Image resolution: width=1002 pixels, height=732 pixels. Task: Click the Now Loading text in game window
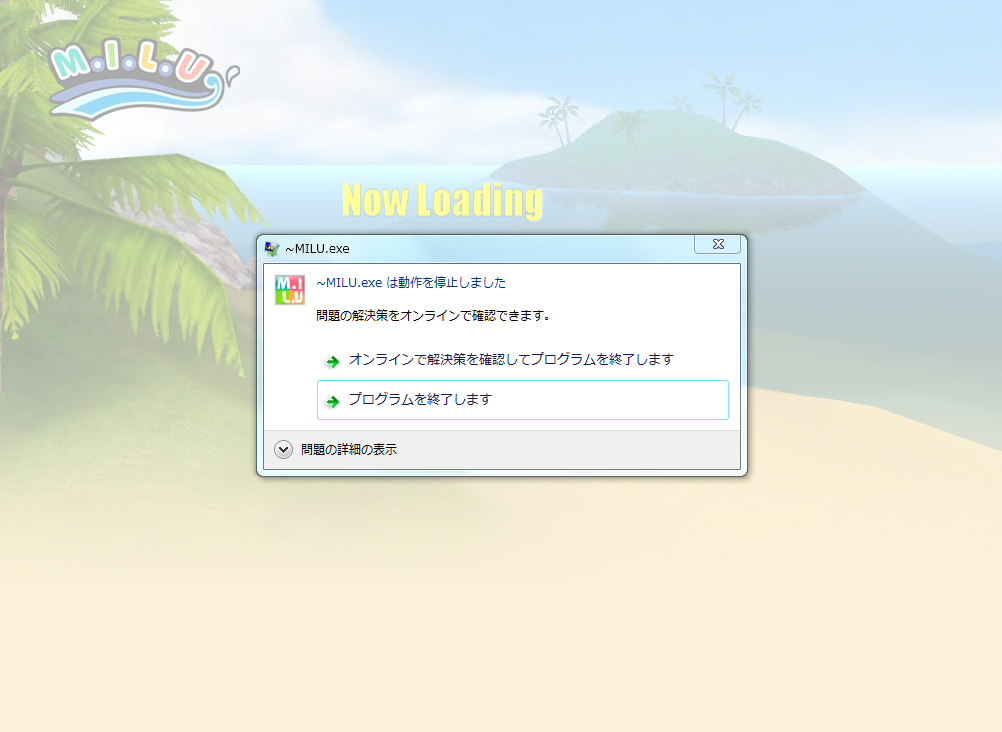pyautogui.click(x=442, y=201)
